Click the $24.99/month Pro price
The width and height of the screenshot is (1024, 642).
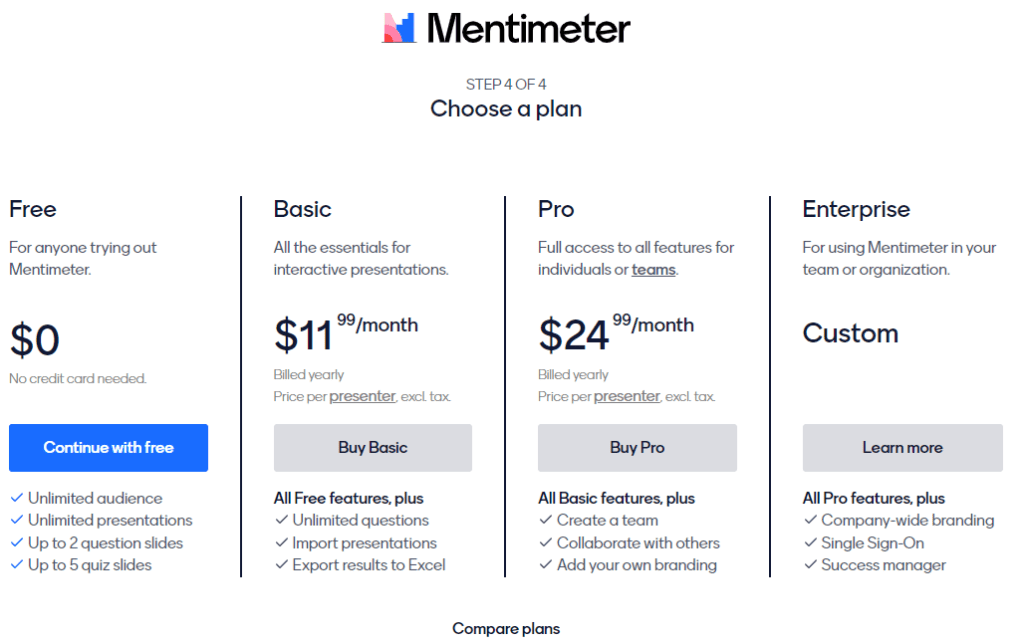(x=616, y=333)
